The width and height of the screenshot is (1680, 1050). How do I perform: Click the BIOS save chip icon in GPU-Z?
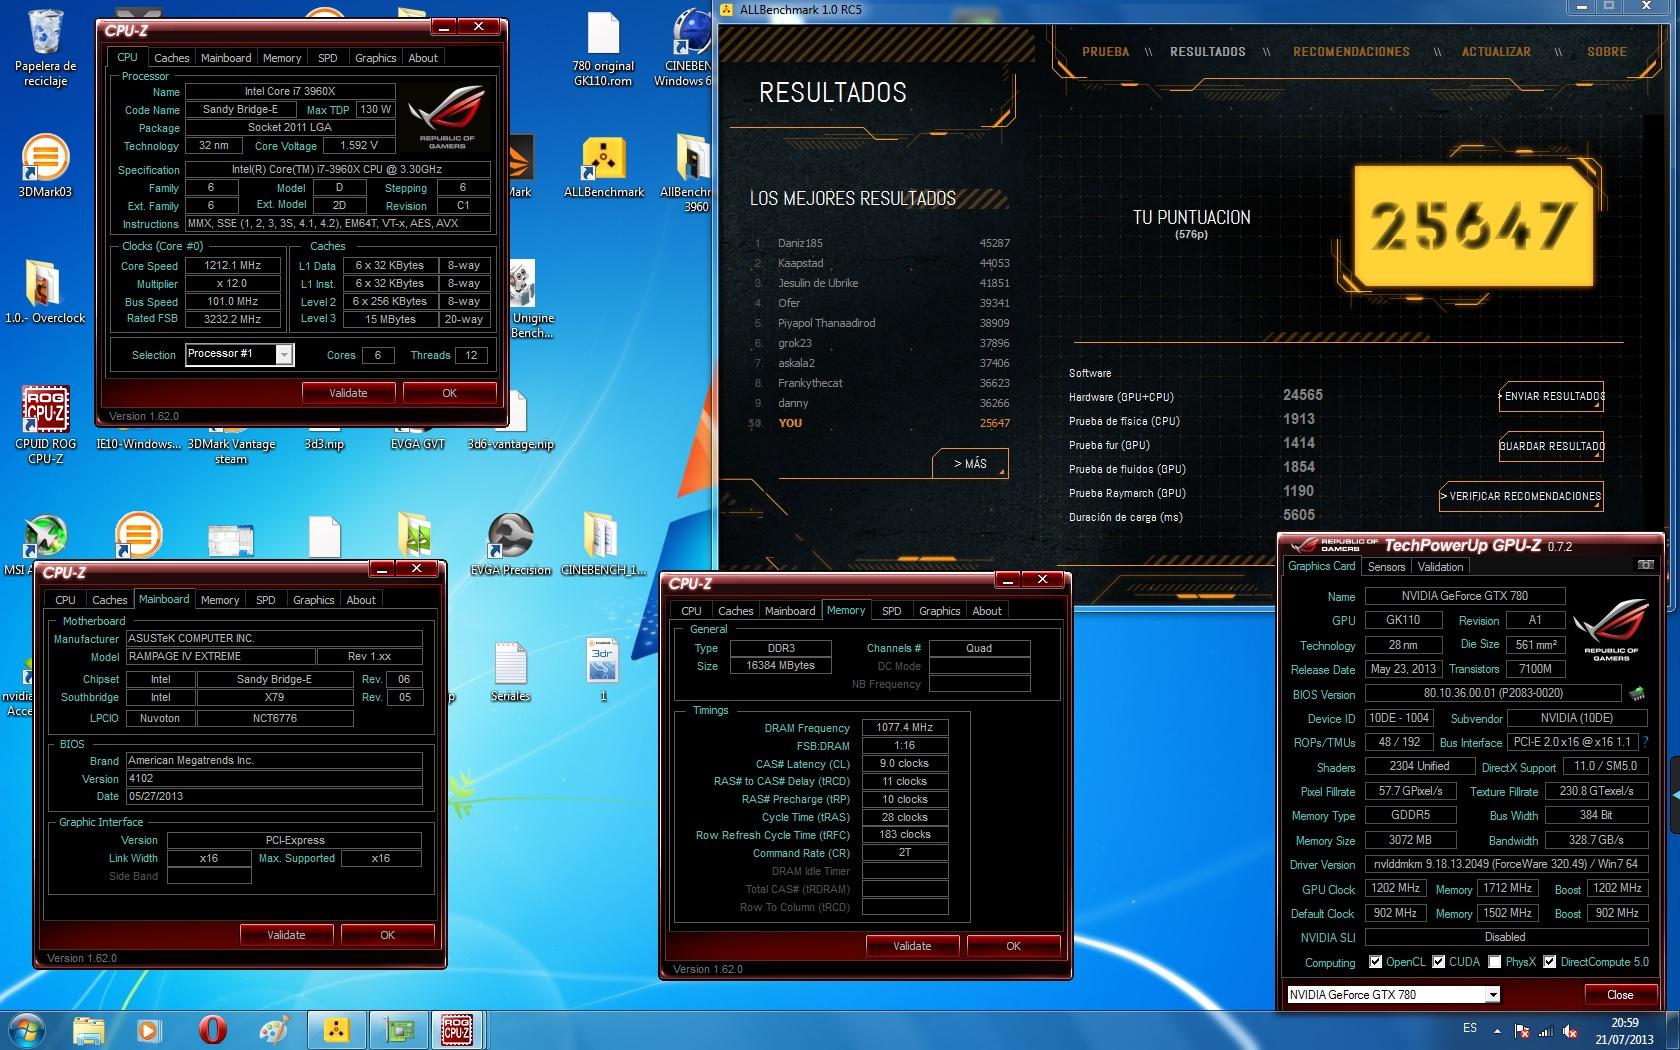[x=1637, y=693]
